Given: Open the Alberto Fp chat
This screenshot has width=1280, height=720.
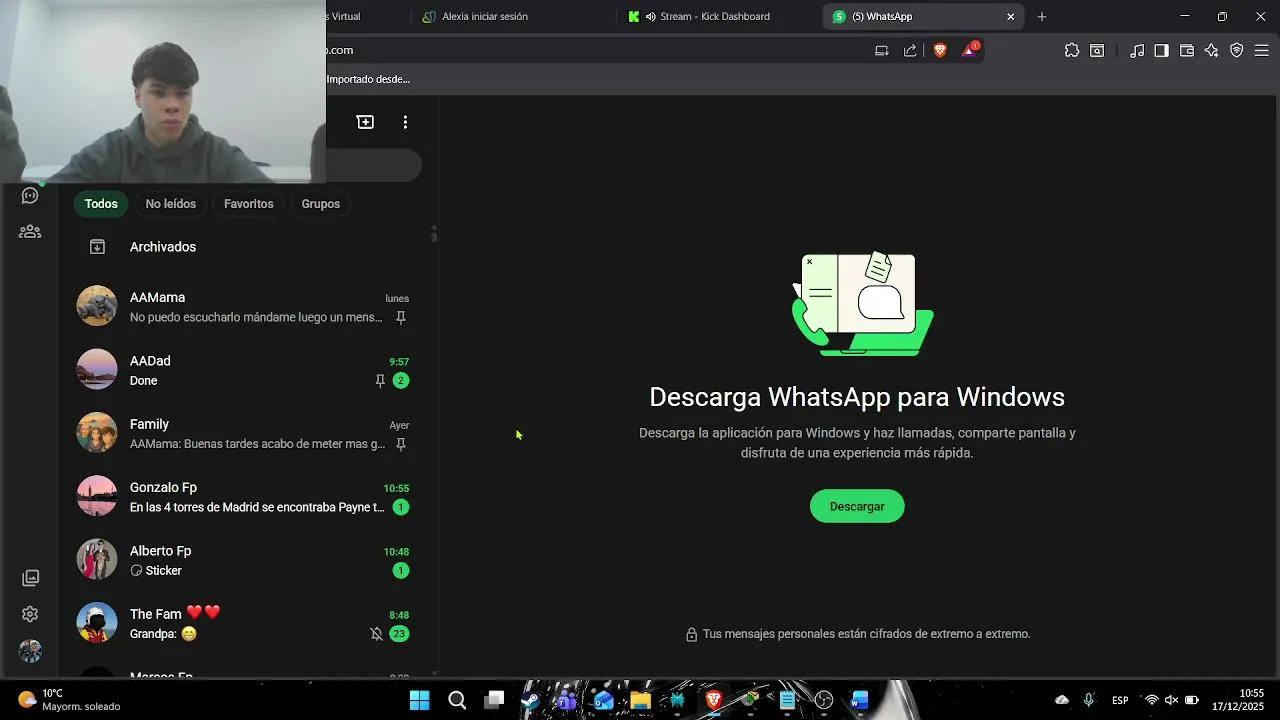Looking at the screenshot, I should pos(248,560).
